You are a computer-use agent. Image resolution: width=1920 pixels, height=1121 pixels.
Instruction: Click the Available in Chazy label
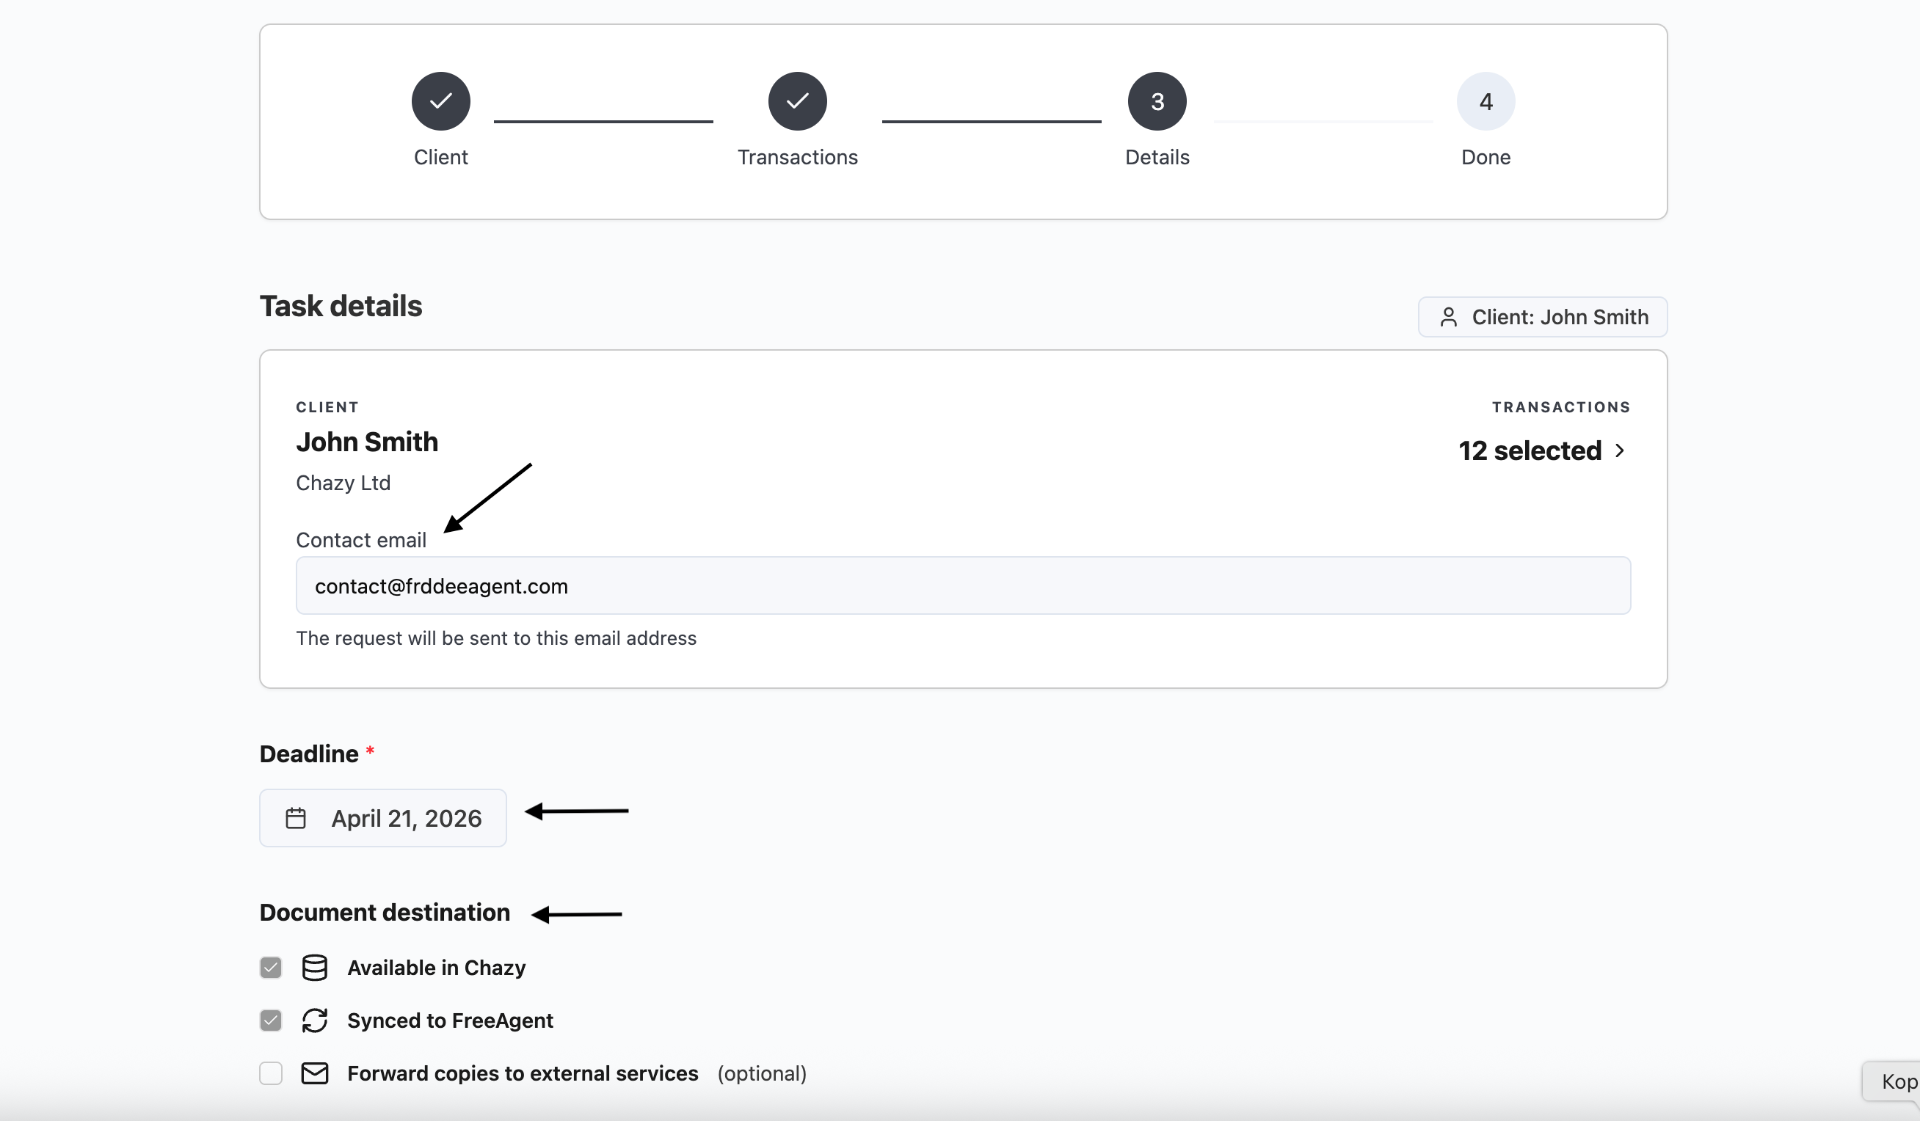tap(436, 968)
